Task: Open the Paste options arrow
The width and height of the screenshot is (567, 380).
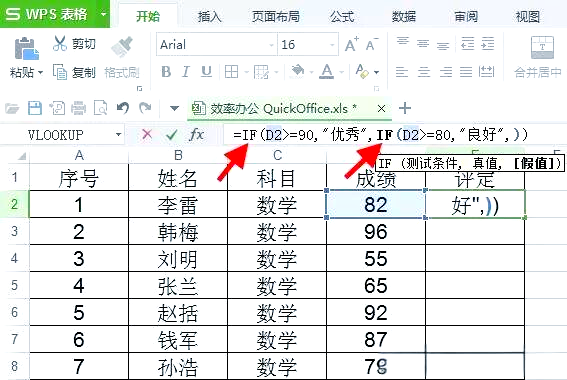Action: pos(40,73)
